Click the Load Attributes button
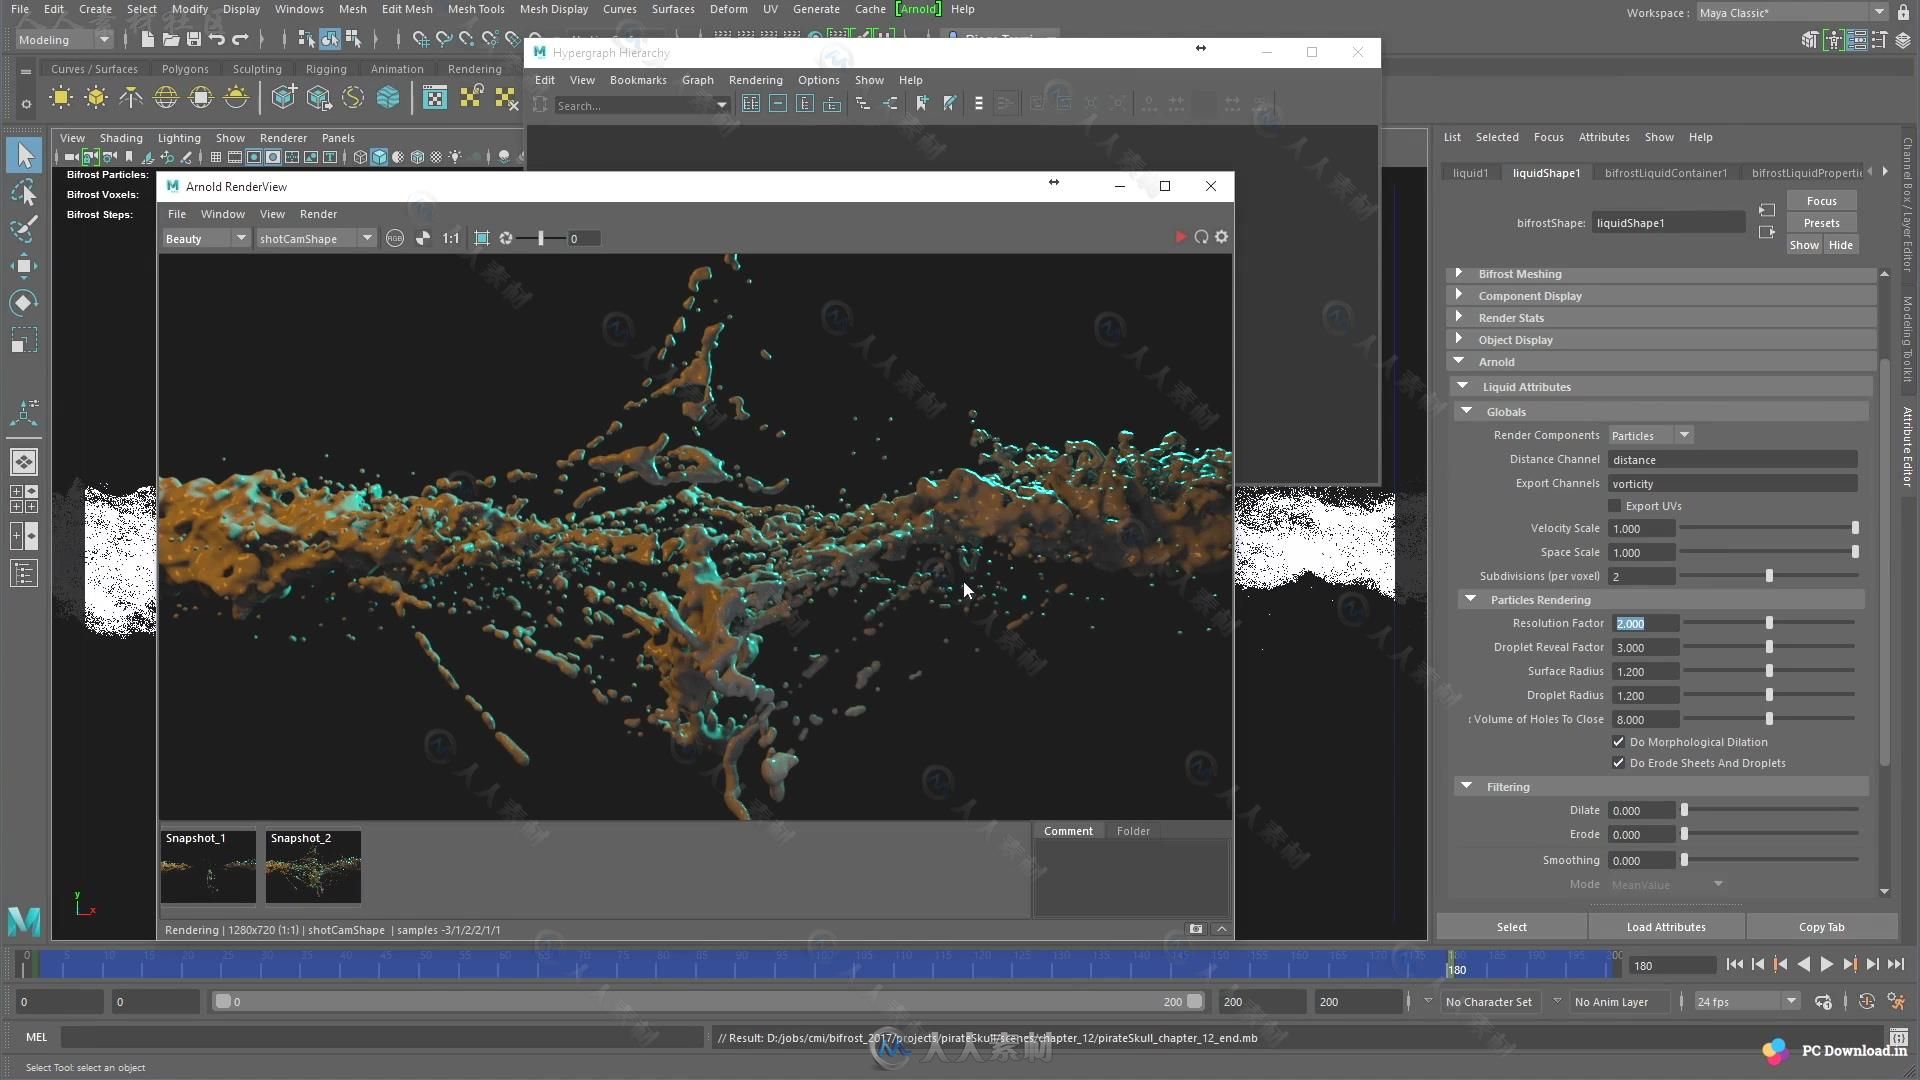The height and width of the screenshot is (1080, 1920). click(x=1666, y=927)
